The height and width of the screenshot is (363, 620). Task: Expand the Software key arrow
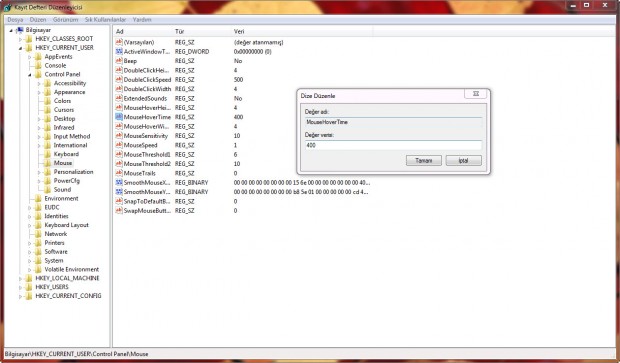pos(30,252)
